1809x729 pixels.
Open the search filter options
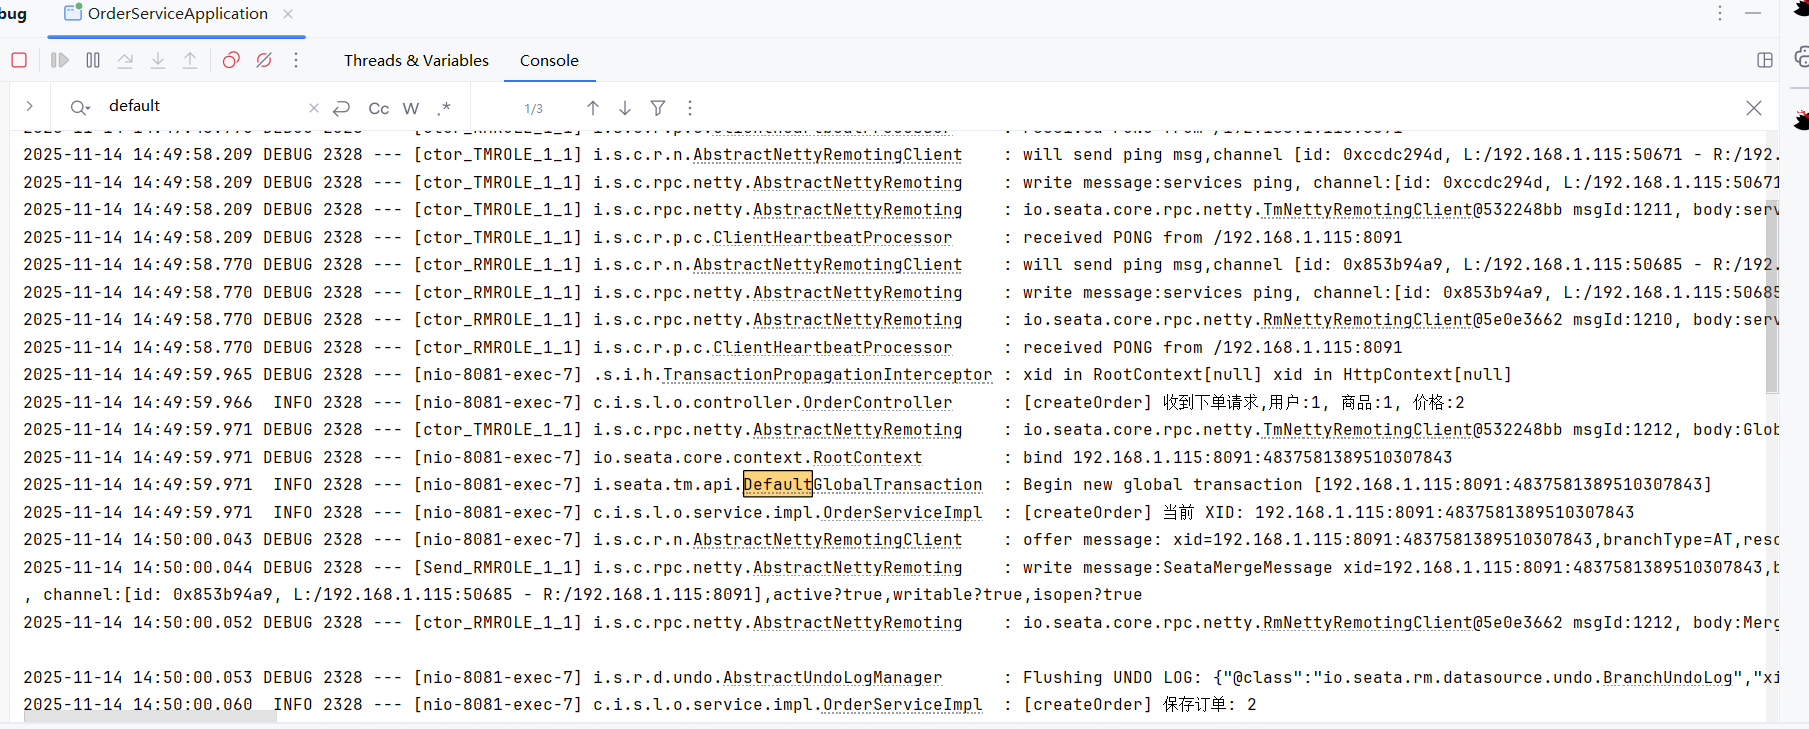658,107
